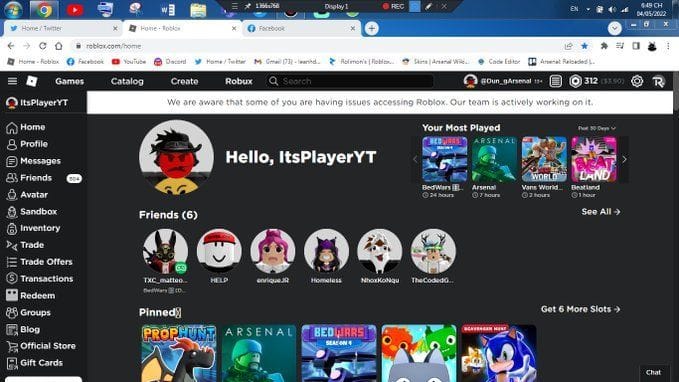The image size is (679, 382).
Task: Open friend Homeless avatar
Action: (x=326, y=252)
